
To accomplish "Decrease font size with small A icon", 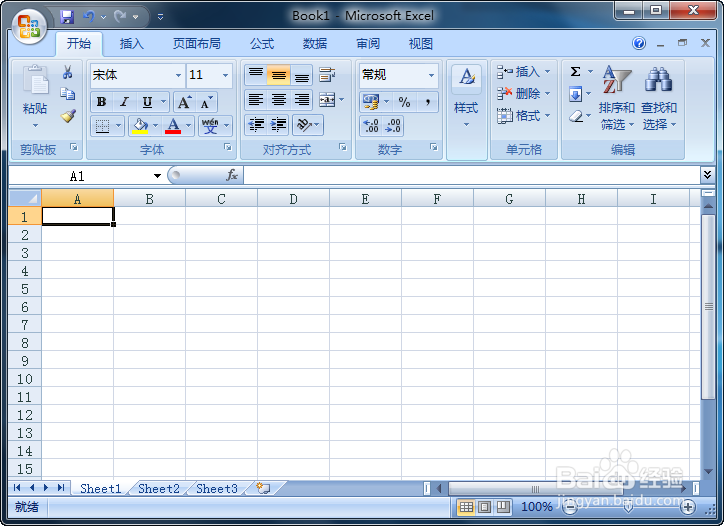I will [x=206, y=102].
